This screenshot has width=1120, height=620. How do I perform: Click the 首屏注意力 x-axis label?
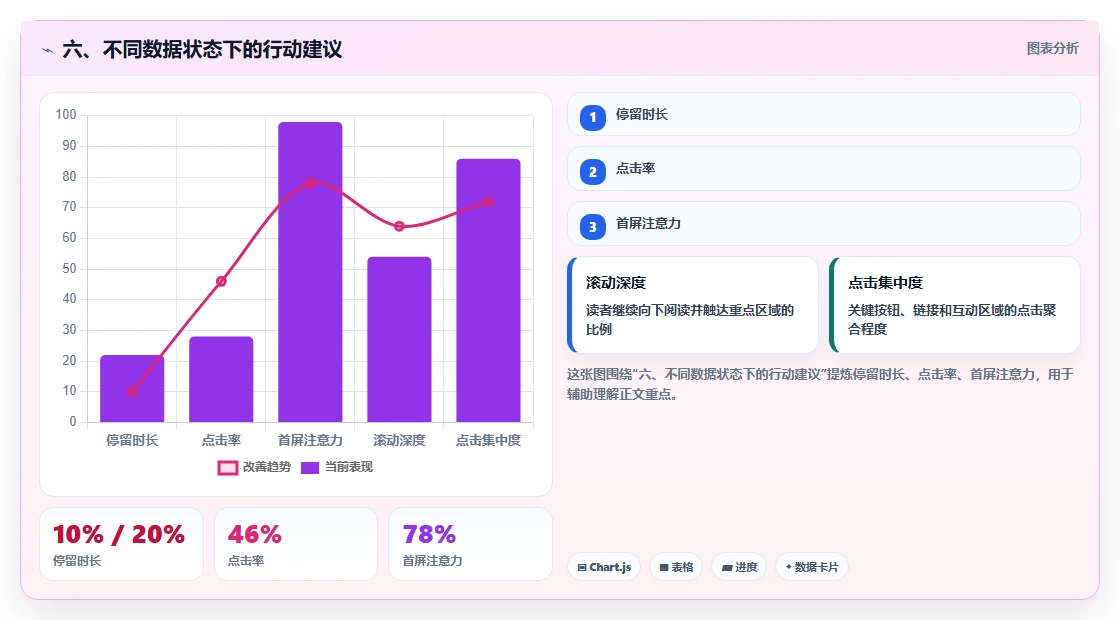point(310,441)
